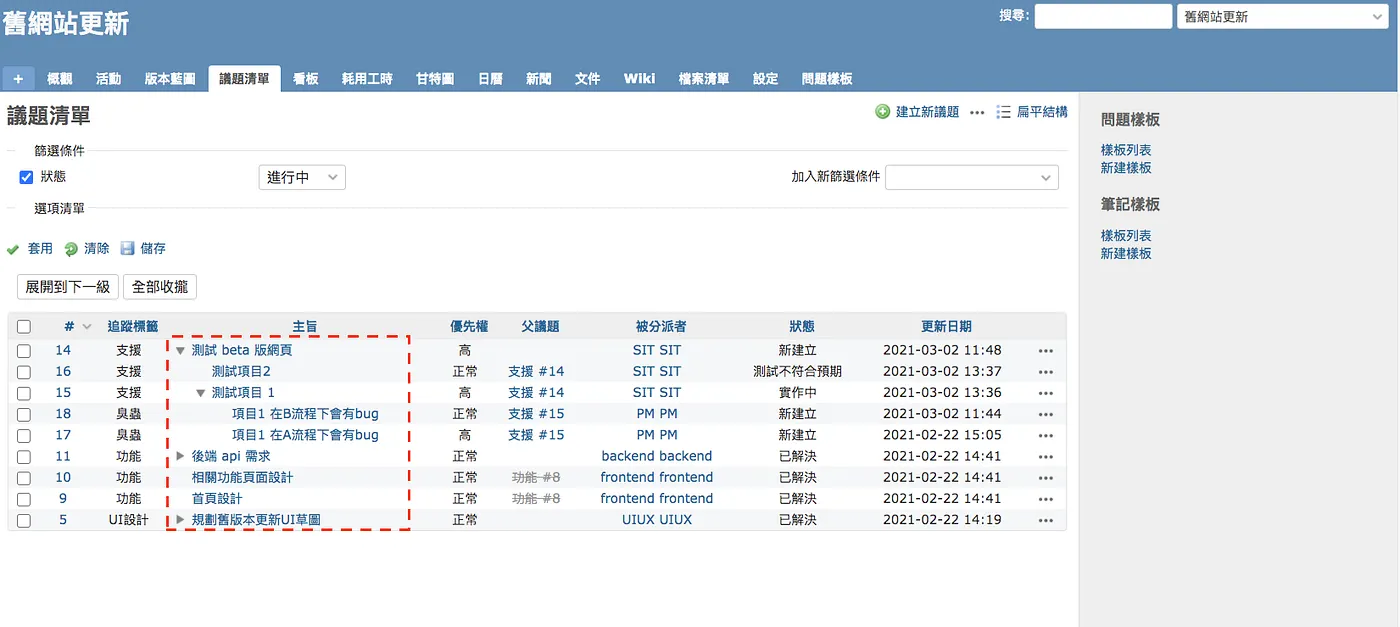Open the 看板 tab
The image size is (1400, 627).
[306, 79]
